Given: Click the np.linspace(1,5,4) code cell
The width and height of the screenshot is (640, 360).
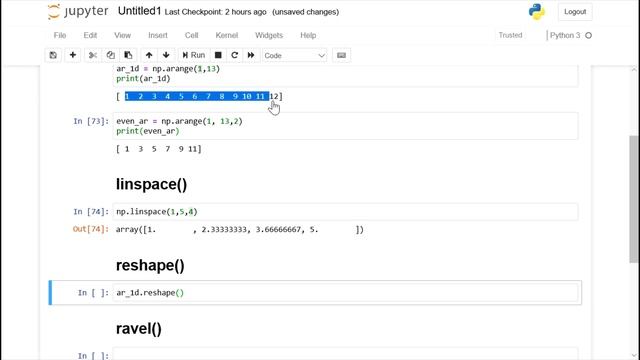Looking at the screenshot, I should pyautogui.click(x=345, y=212).
